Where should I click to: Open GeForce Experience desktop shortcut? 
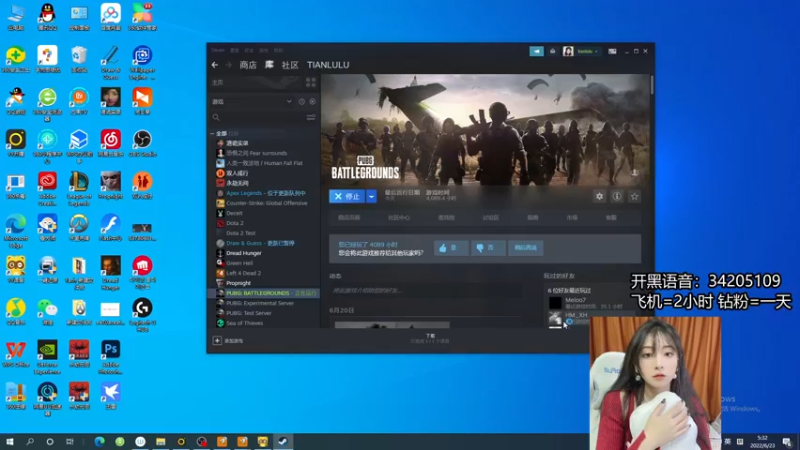click(47, 357)
